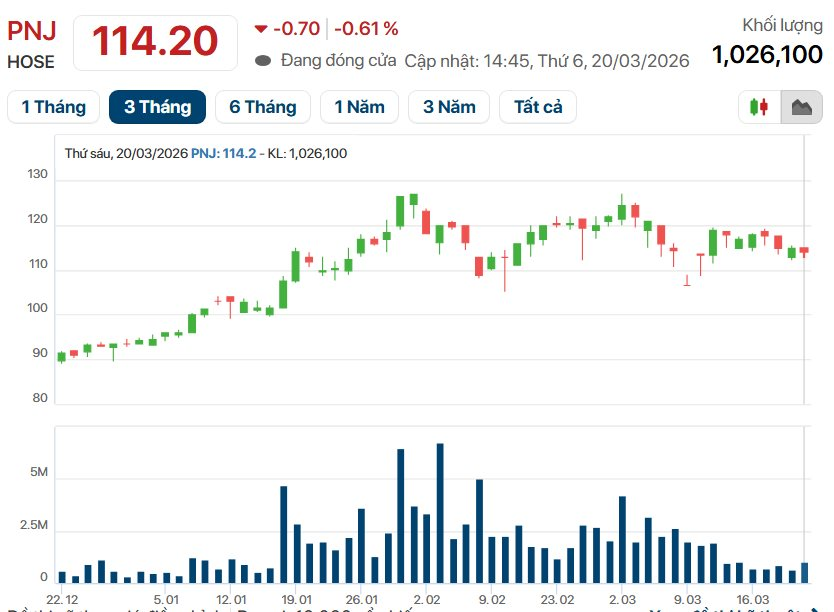Screen dimensions: 834x612
Task: Click the PNJ ticker symbol
Action: 32,31
